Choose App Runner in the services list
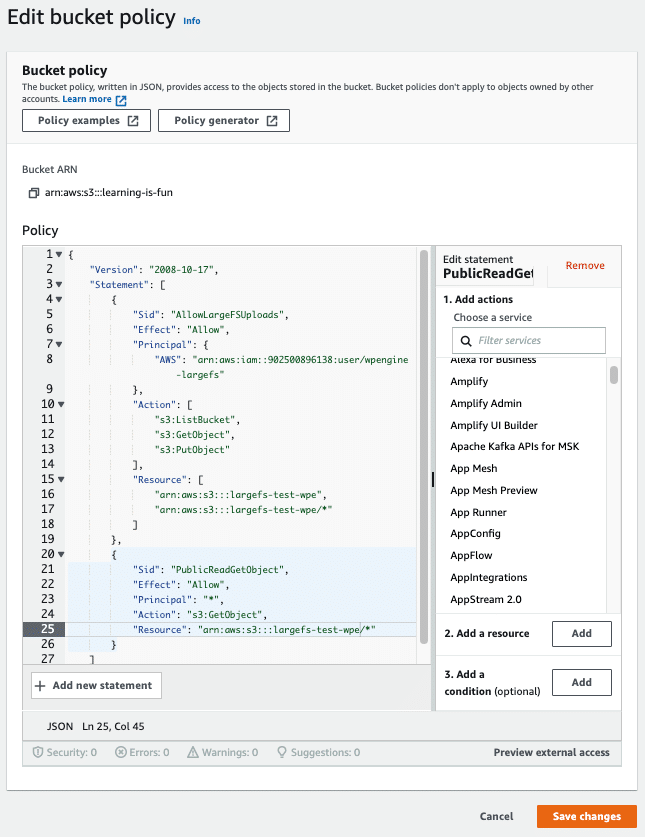 click(480, 512)
